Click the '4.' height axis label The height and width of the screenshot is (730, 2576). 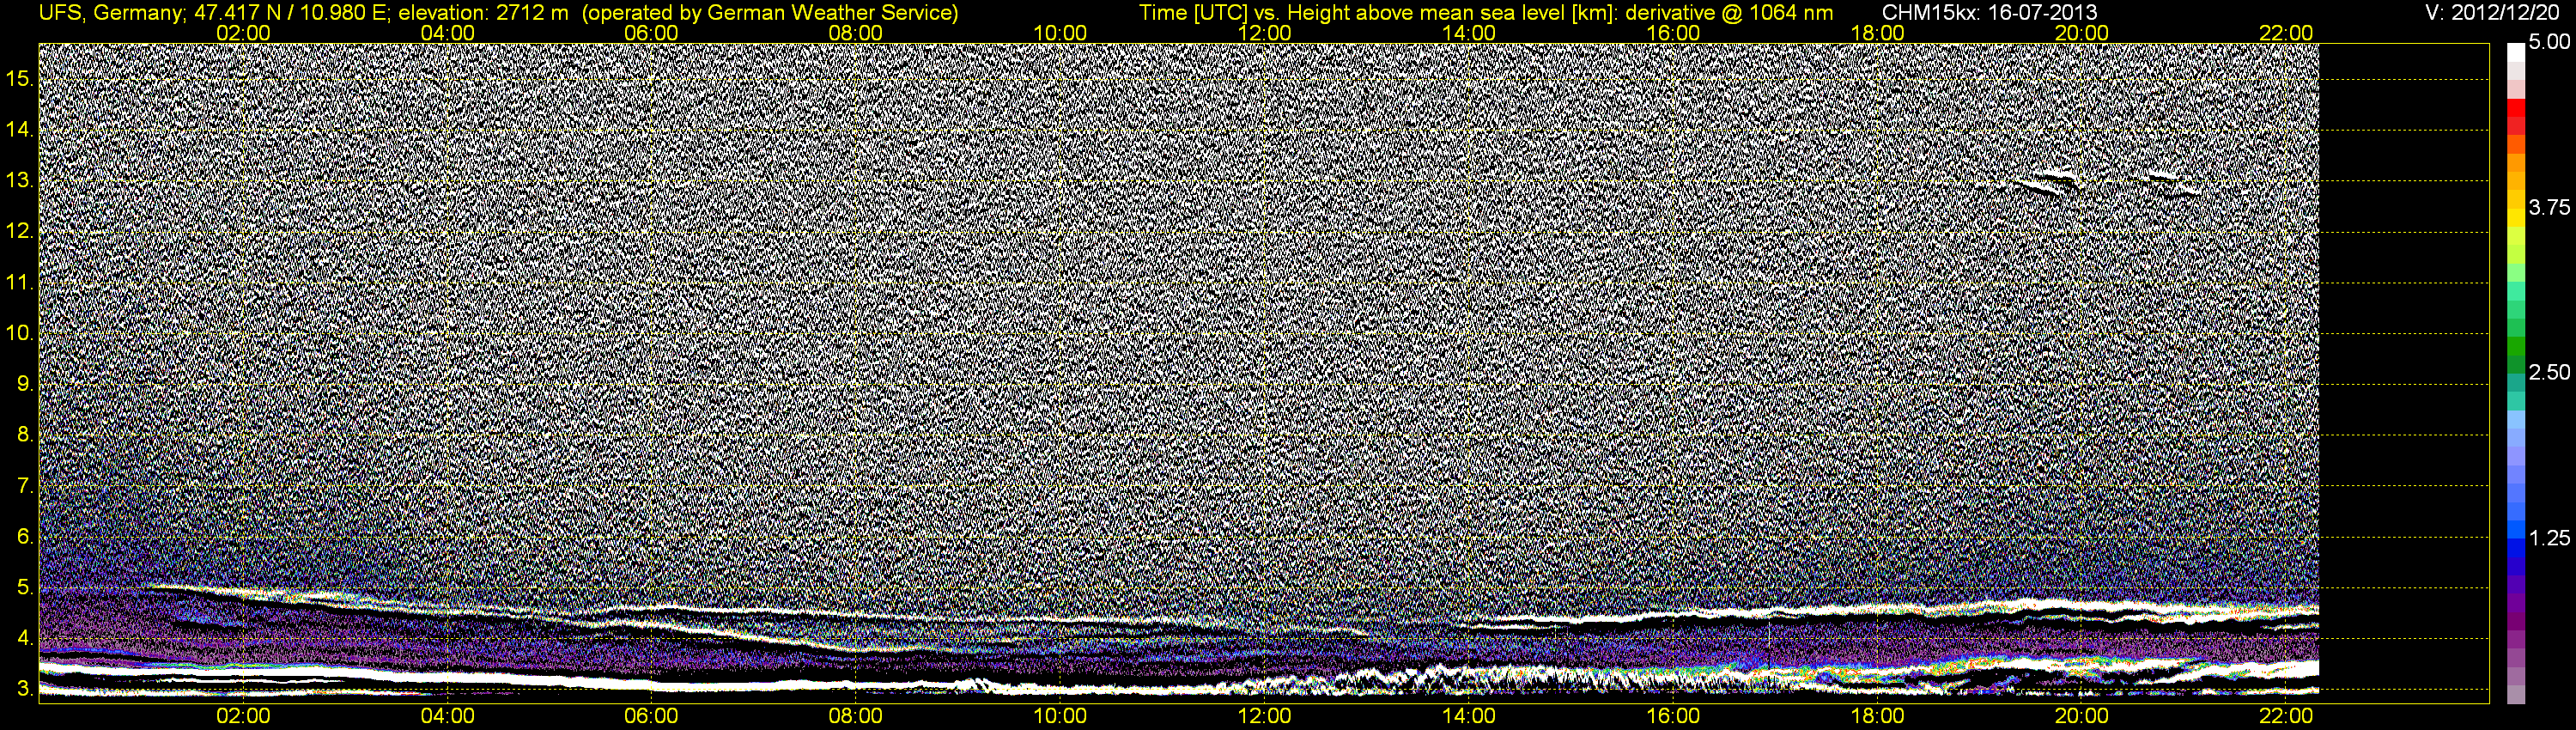tap(25, 638)
